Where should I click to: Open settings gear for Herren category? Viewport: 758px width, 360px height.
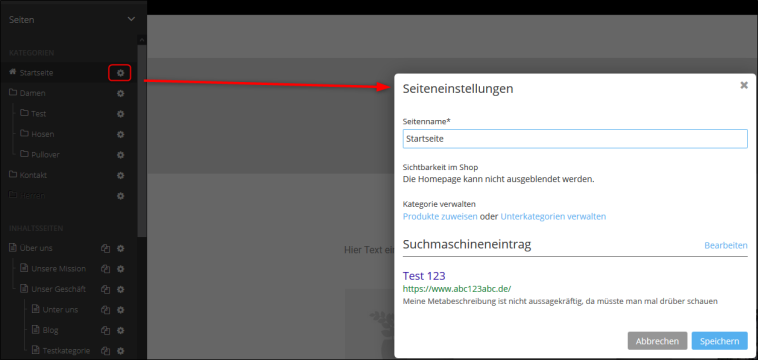coord(120,196)
